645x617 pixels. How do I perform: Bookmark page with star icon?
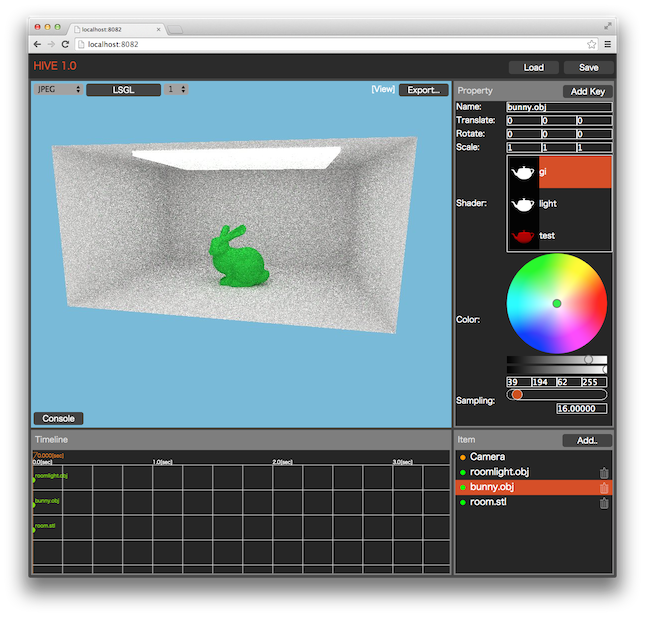click(x=591, y=44)
